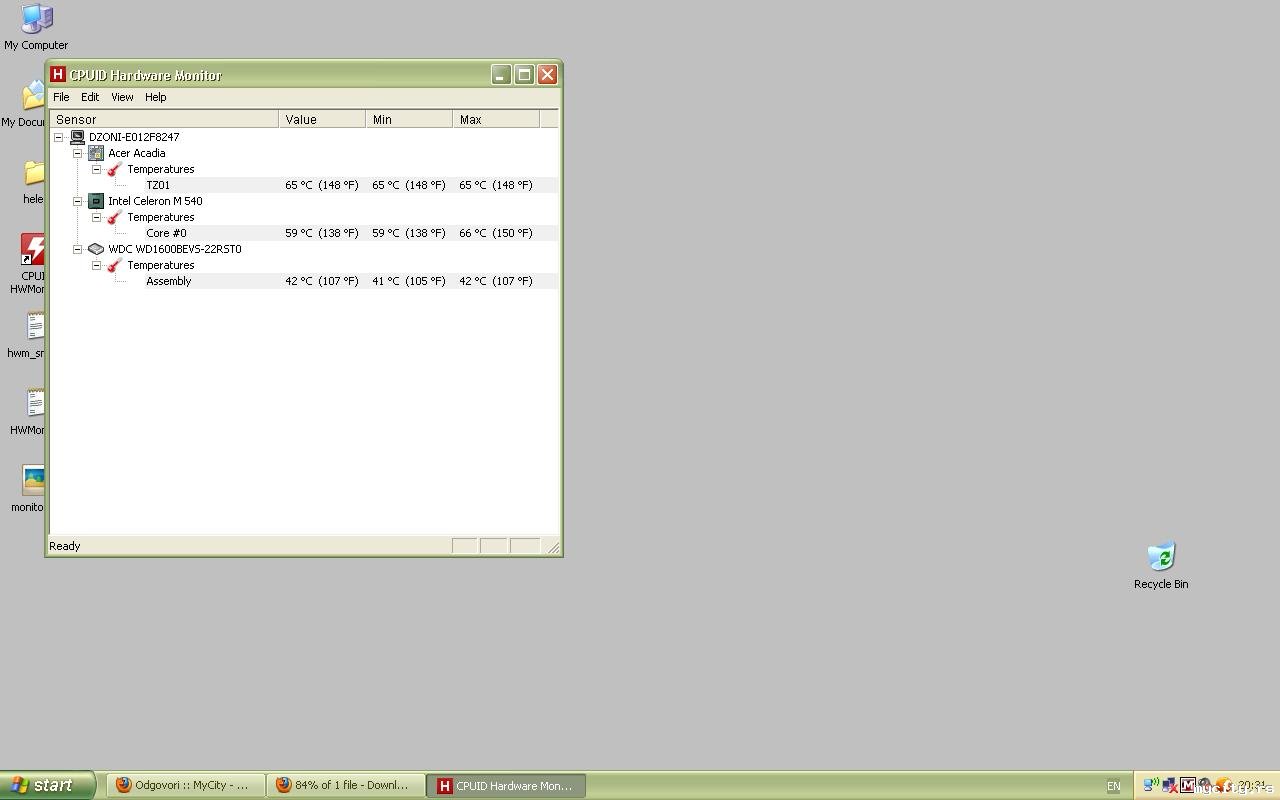
Task: Click the Ready status bar text
Action: [65, 546]
